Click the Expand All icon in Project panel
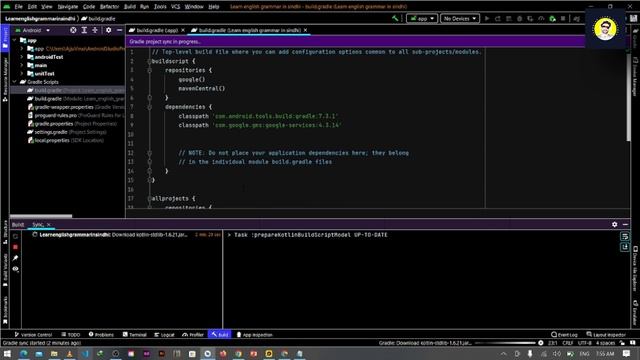Screen dimensions: 640x360 pyautogui.click(x=84, y=30)
